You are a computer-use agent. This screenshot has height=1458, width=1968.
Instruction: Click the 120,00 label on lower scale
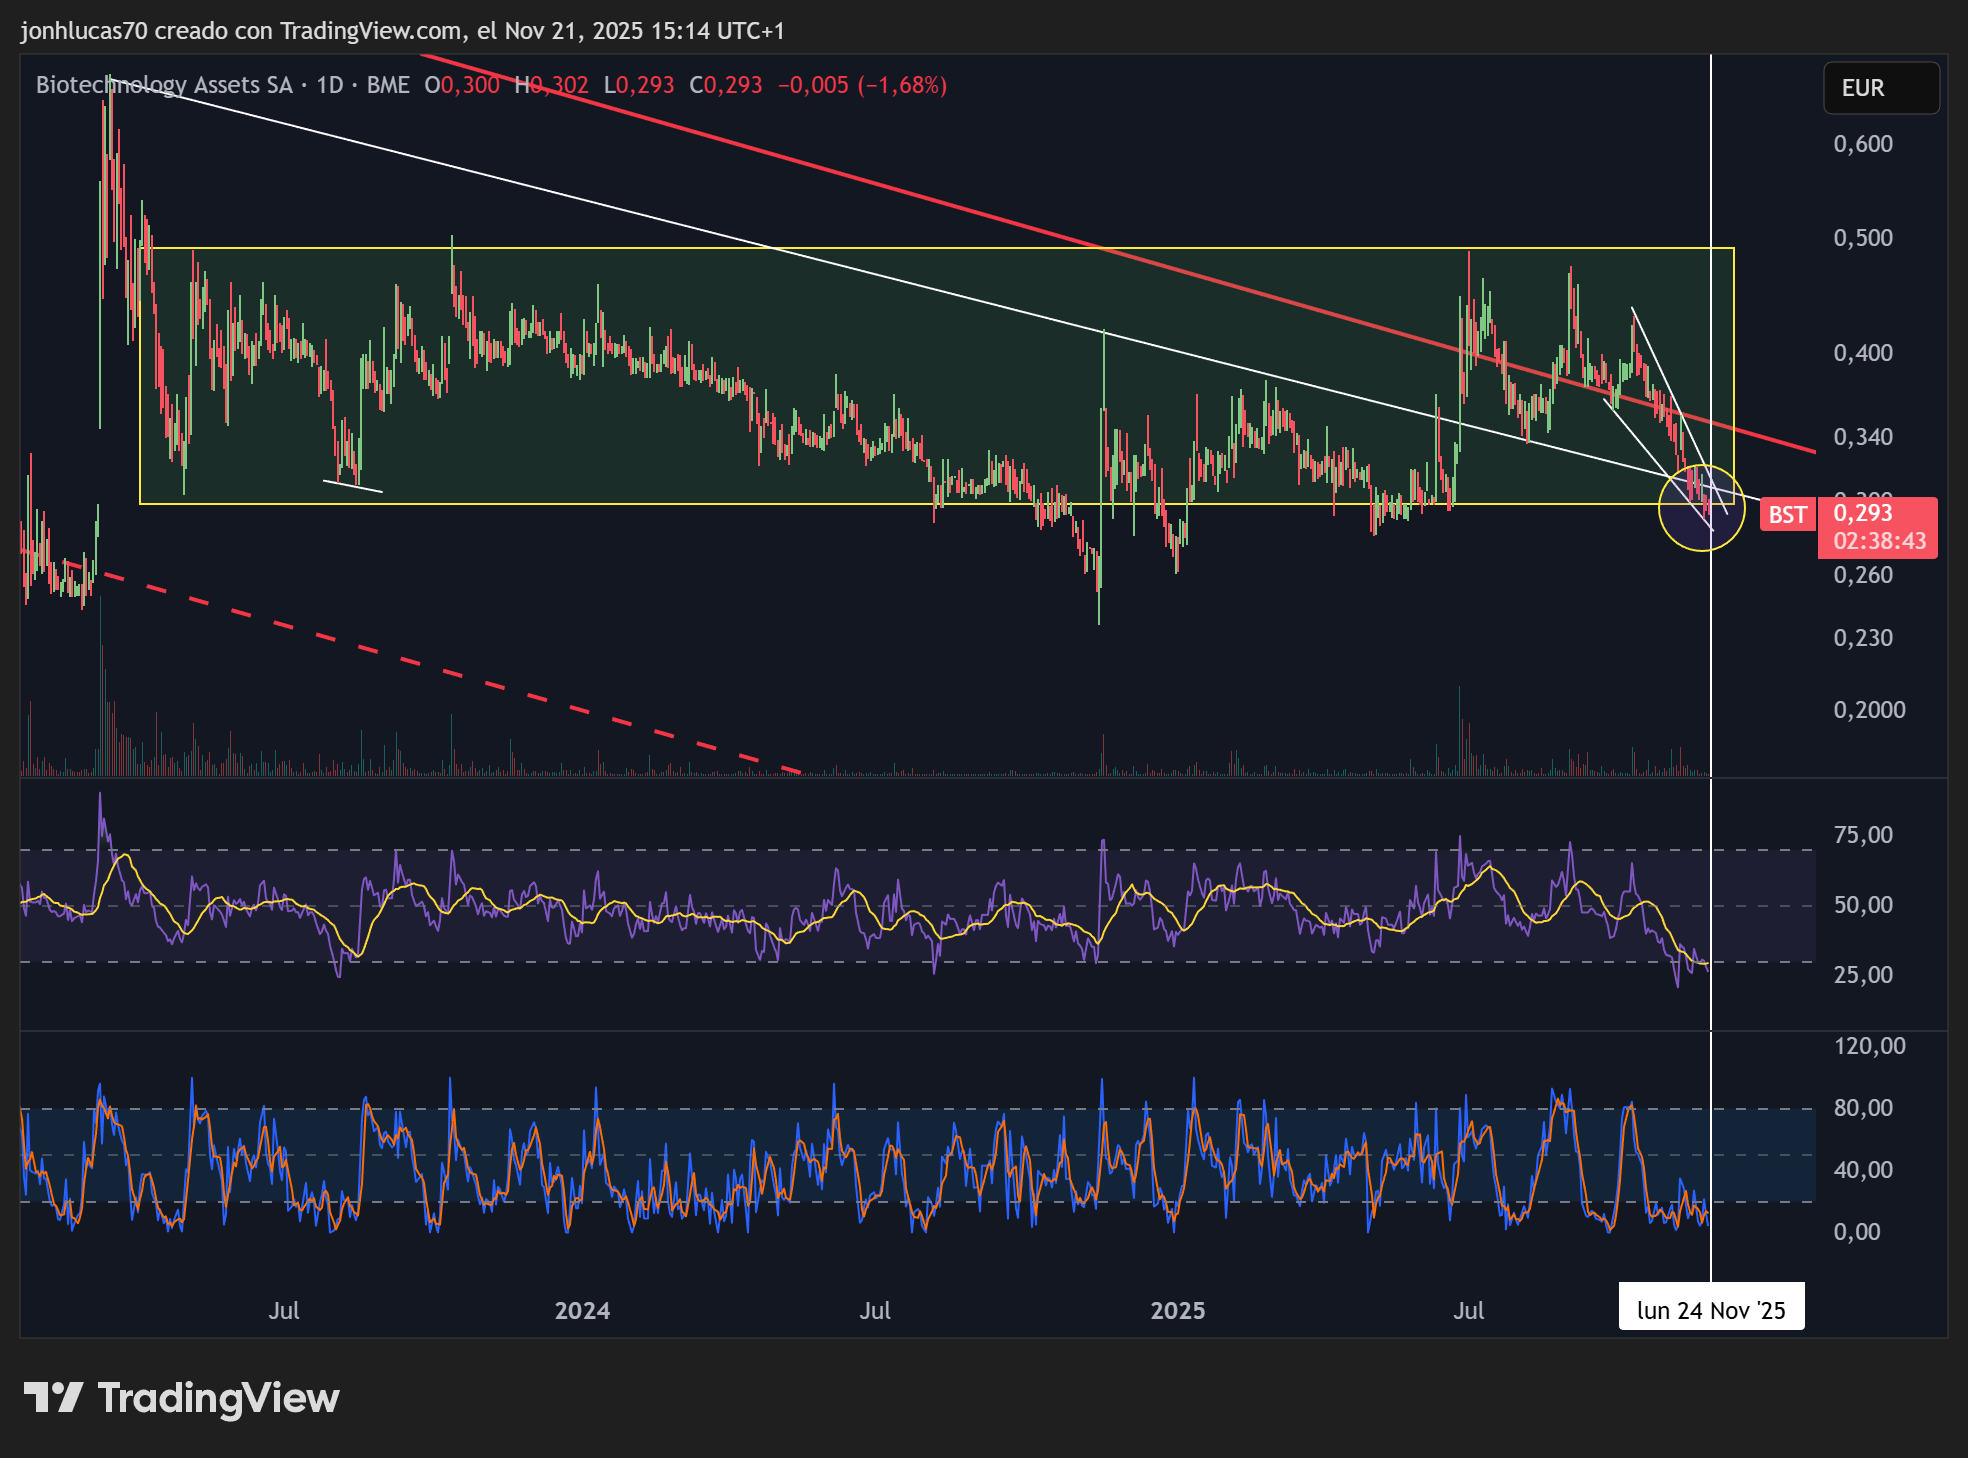point(1868,1046)
